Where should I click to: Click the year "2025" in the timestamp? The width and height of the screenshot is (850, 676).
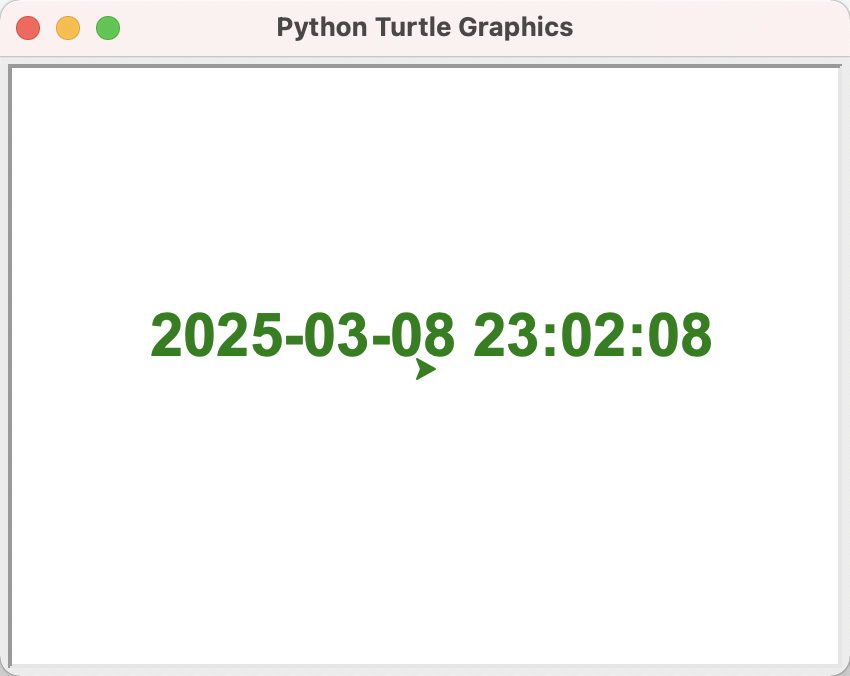(216, 335)
